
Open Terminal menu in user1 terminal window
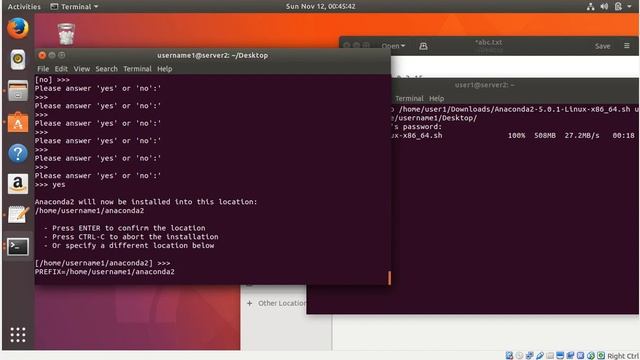[x=409, y=98]
